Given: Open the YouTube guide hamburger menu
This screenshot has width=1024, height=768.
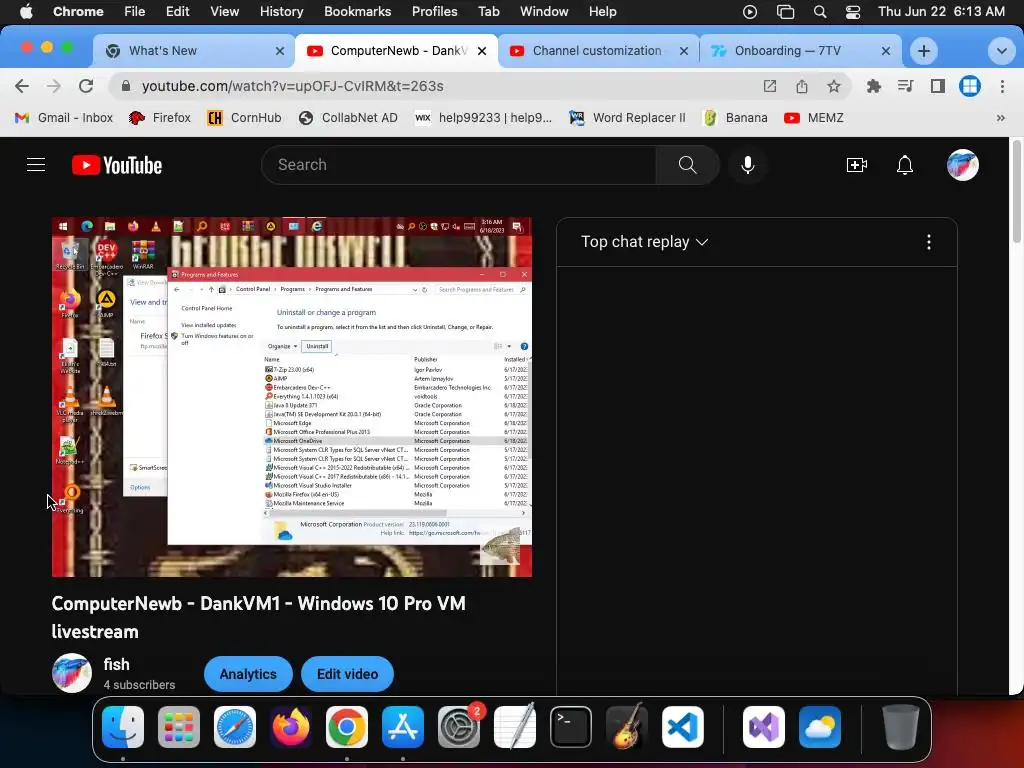Looking at the screenshot, I should (36, 165).
